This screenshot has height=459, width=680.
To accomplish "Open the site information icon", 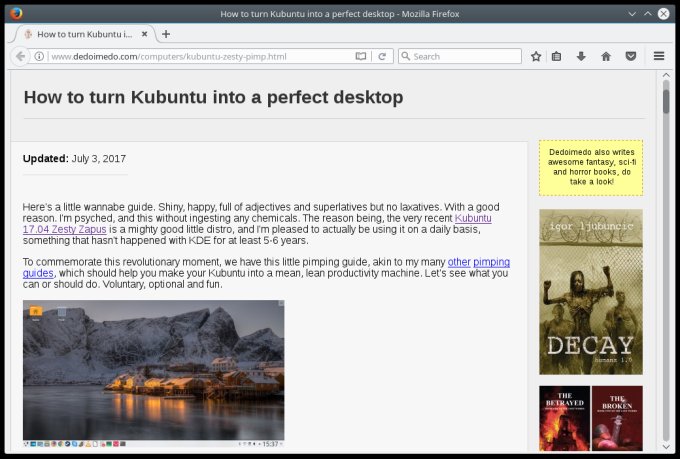I will click(x=39, y=57).
